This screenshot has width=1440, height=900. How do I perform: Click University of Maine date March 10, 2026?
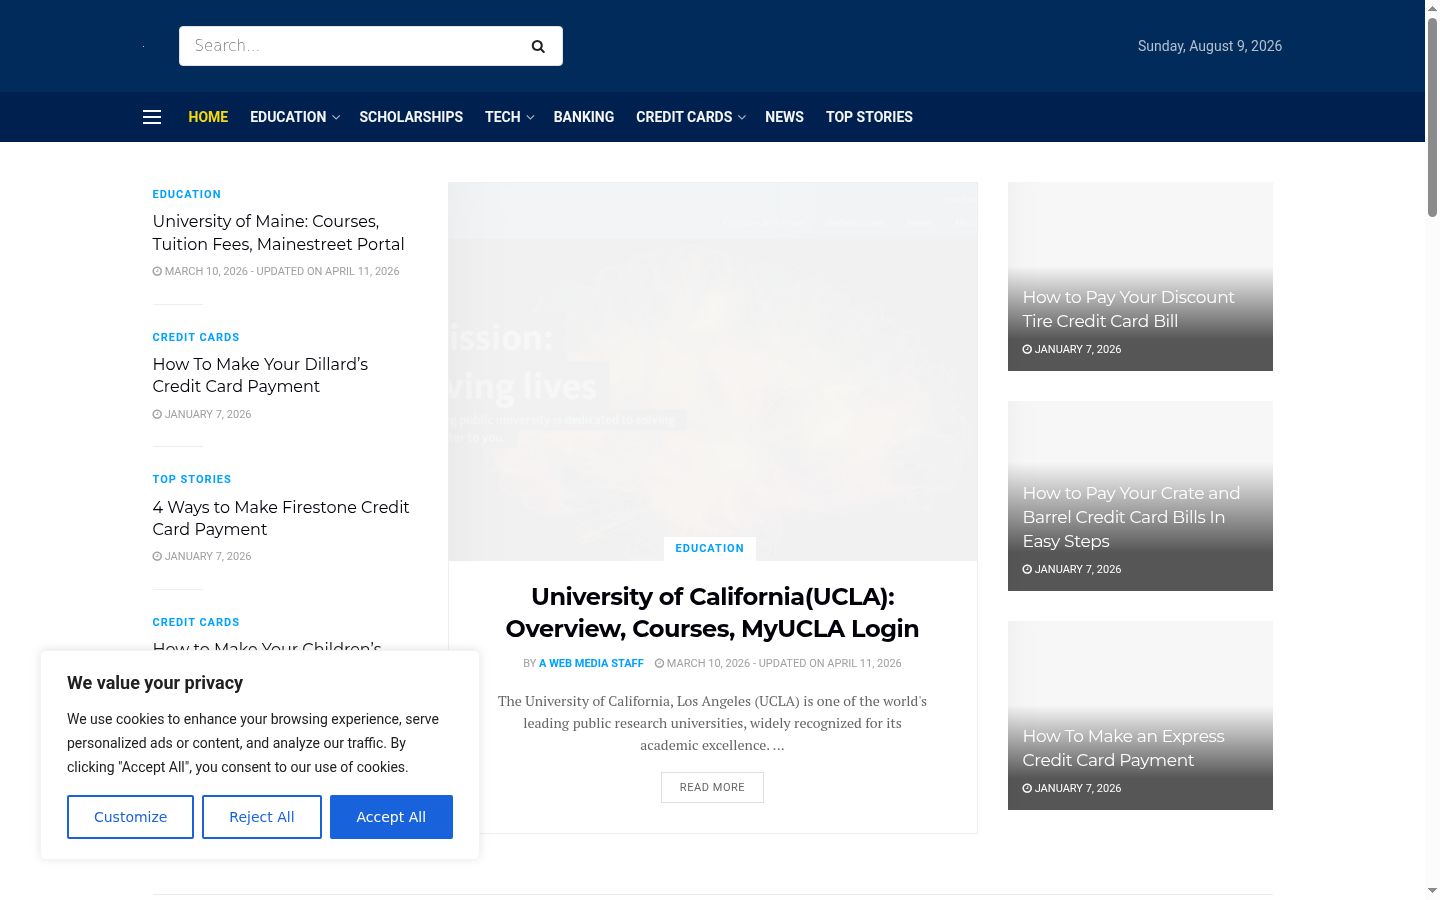pyautogui.click(x=206, y=271)
